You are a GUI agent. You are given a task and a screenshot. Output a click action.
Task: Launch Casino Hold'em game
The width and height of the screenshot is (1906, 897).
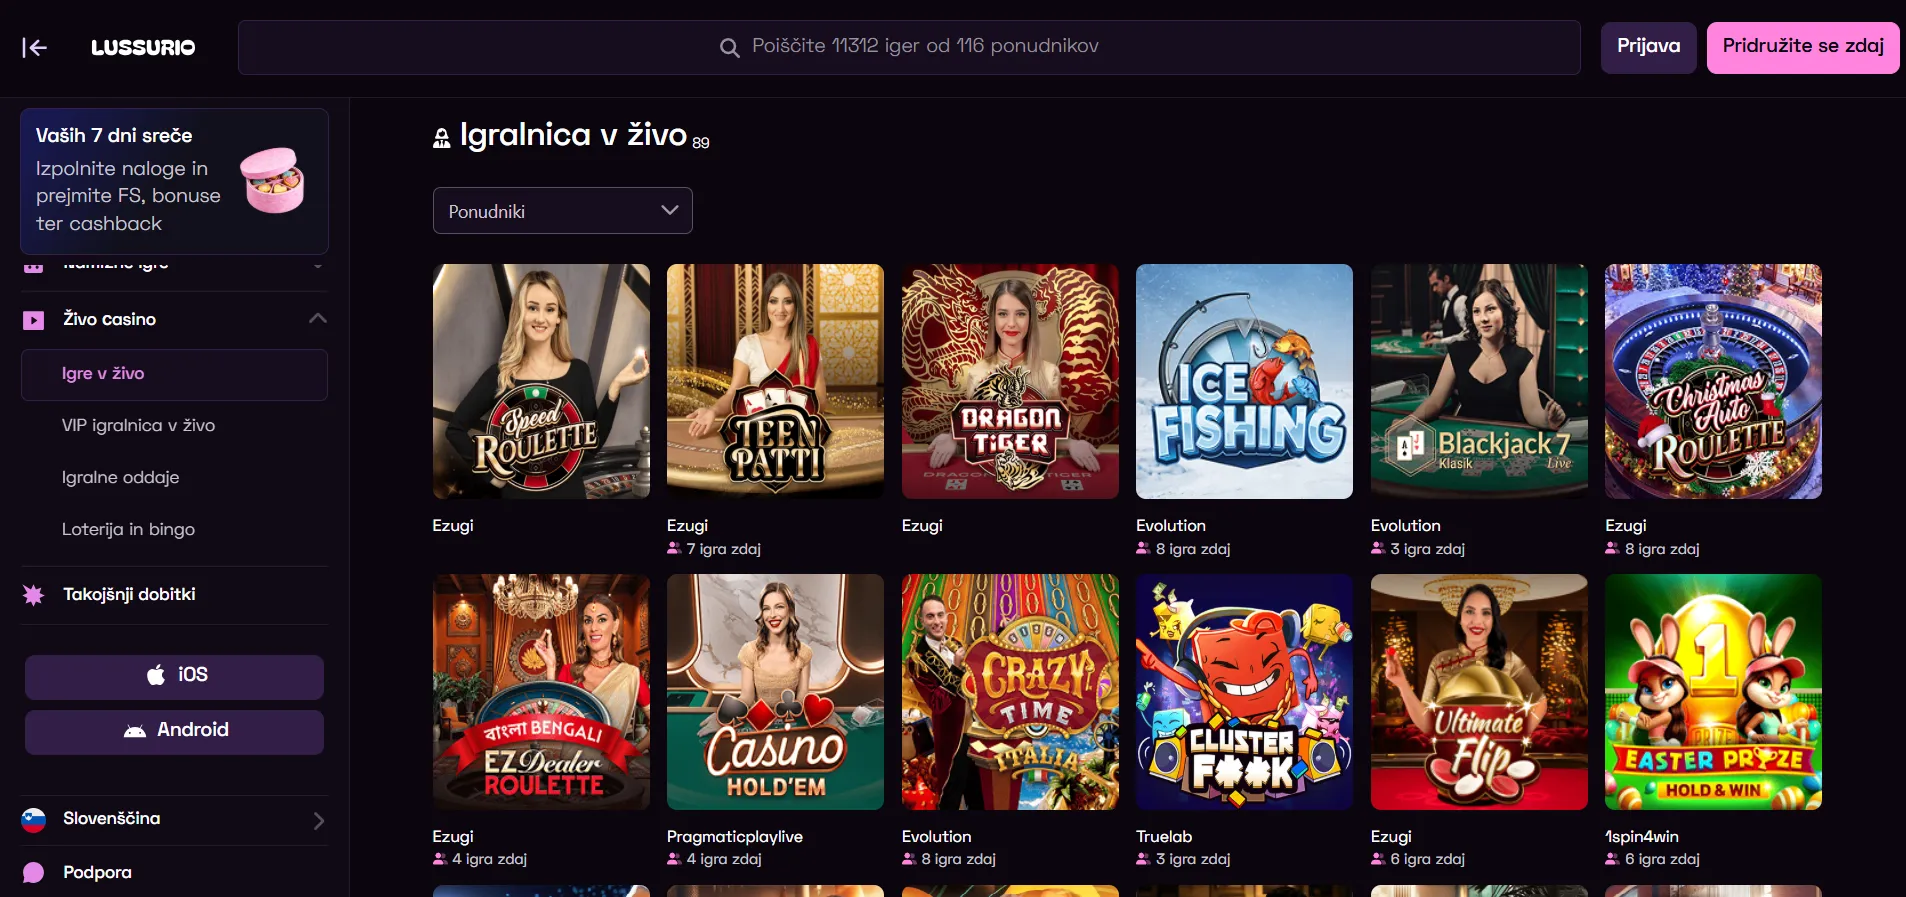pyautogui.click(x=775, y=692)
